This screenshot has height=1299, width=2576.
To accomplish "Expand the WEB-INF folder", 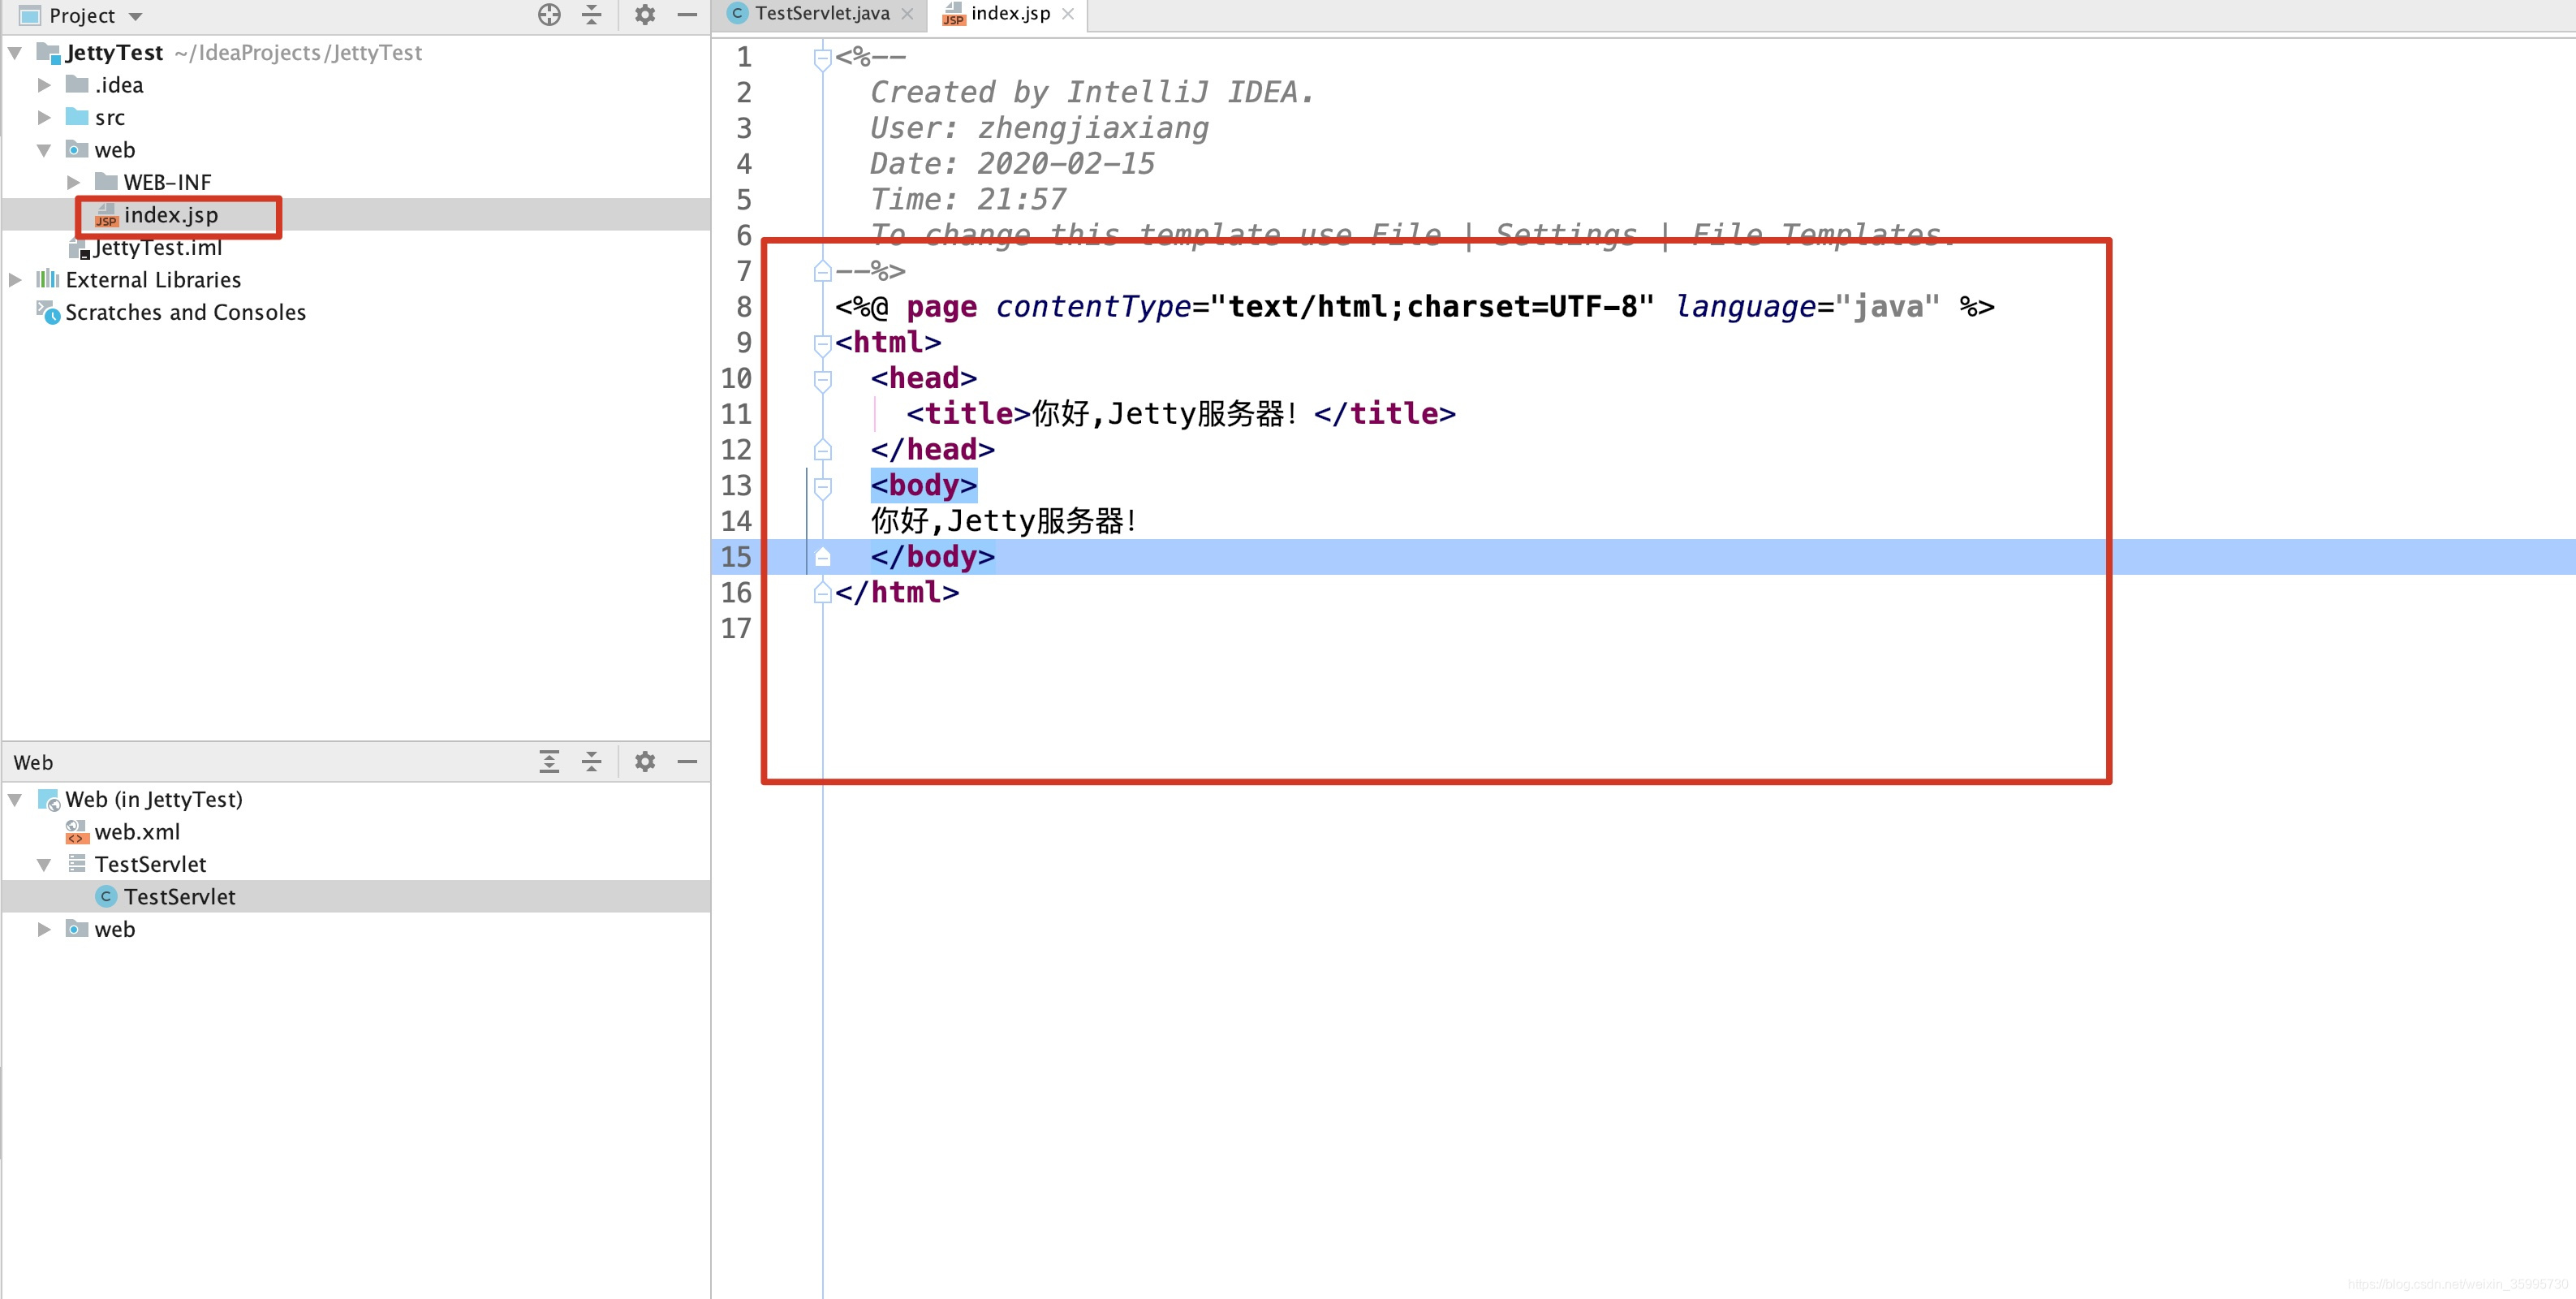I will tap(73, 183).
